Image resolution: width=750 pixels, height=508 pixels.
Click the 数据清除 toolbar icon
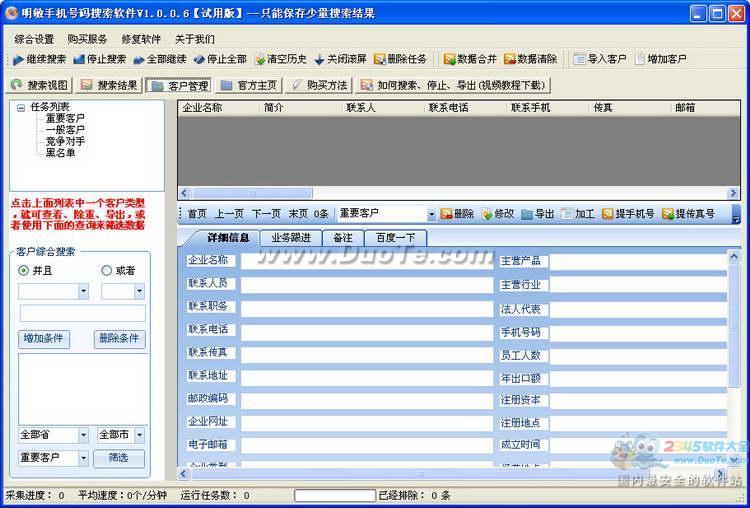509,60
